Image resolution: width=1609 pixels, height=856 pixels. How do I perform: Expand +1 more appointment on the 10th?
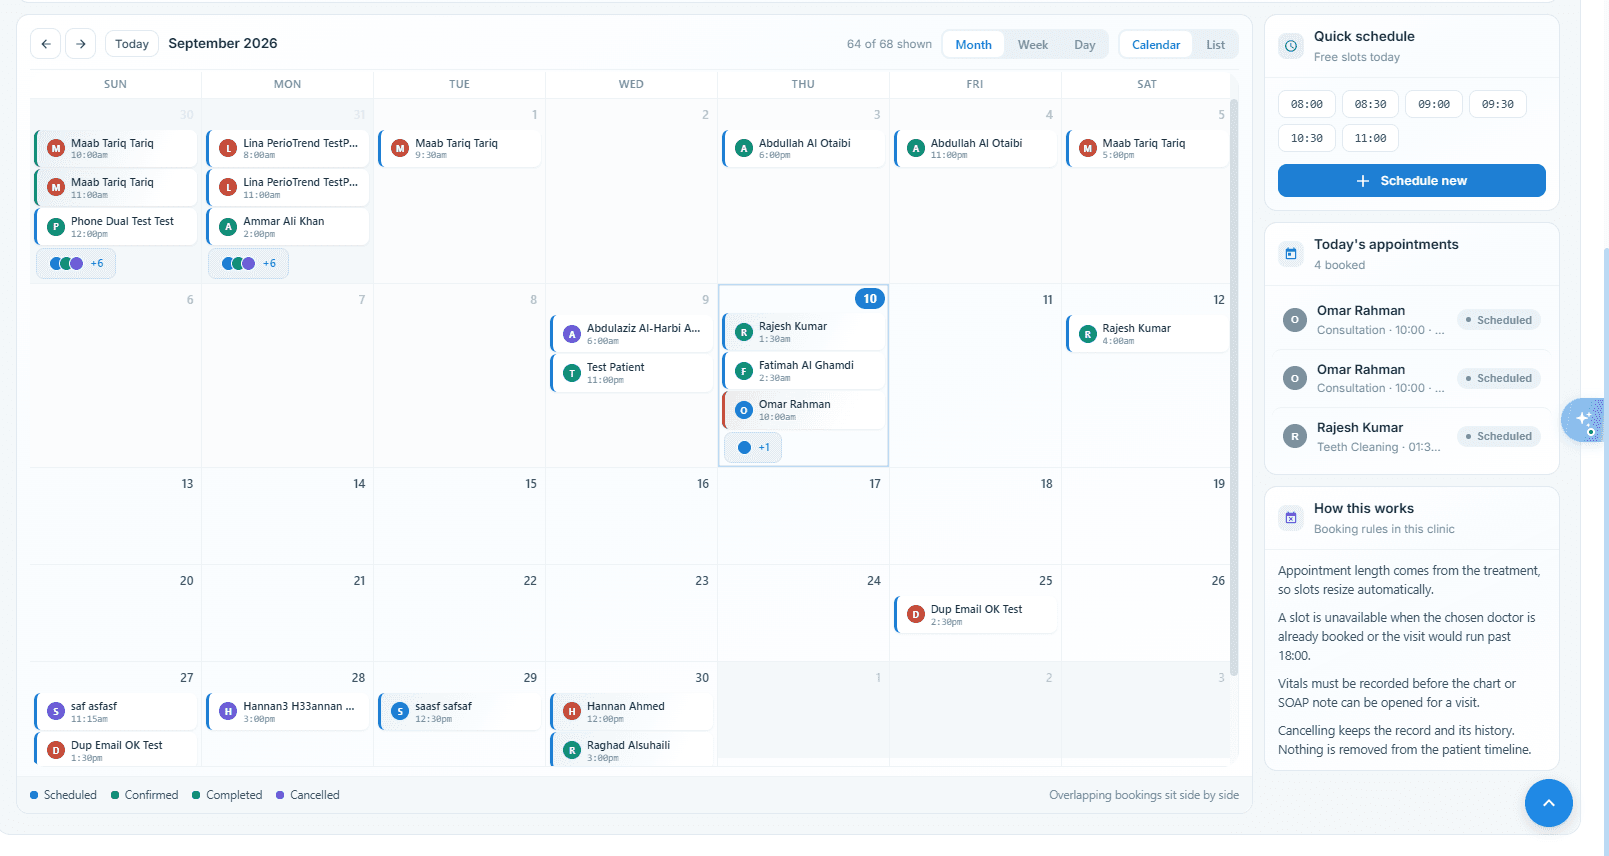pos(753,448)
